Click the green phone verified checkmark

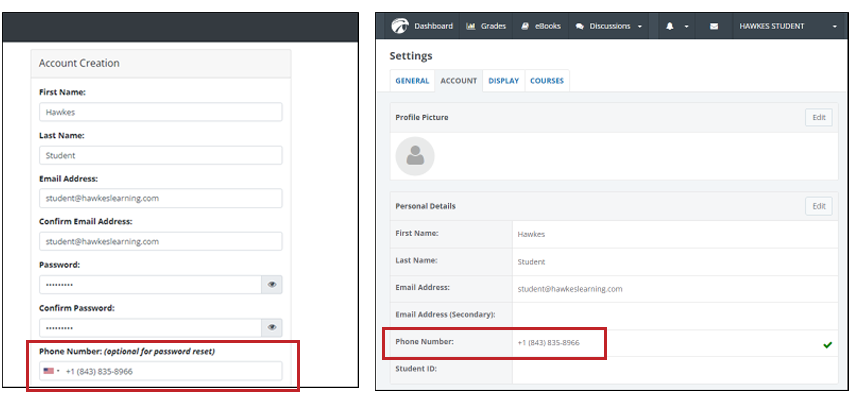(827, 344)
